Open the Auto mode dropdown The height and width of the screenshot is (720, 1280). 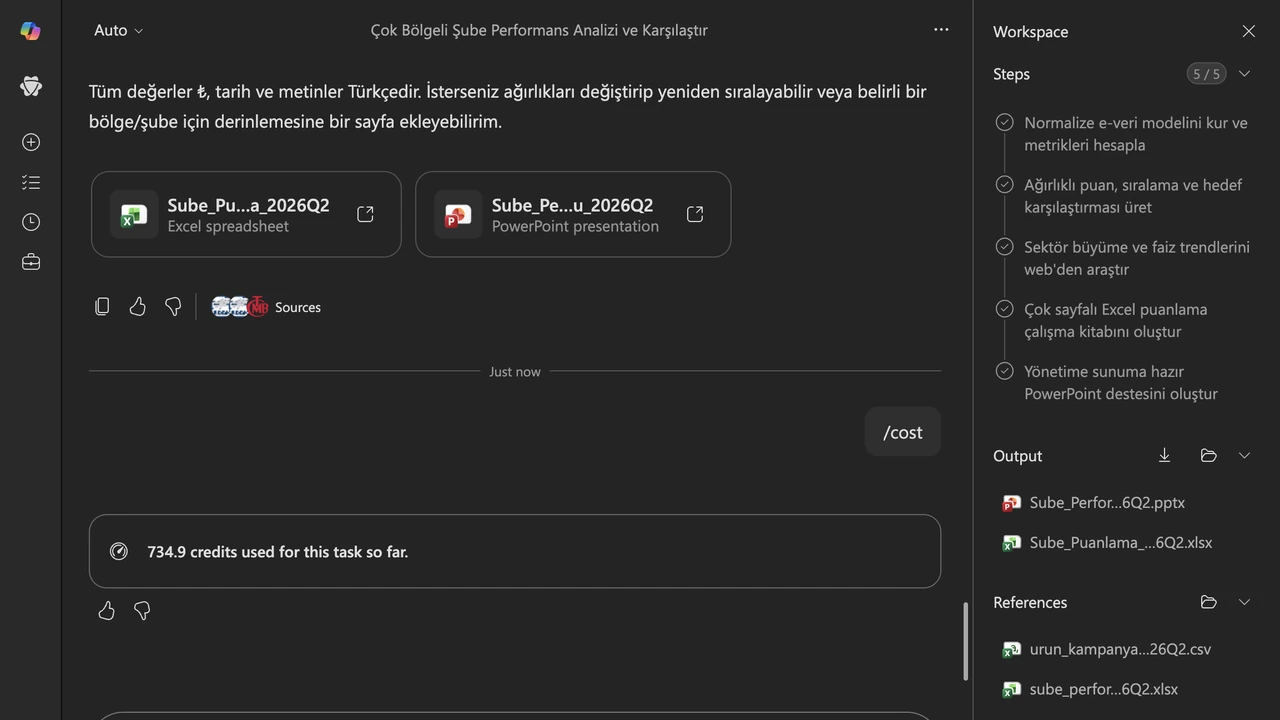click(118, 31)
